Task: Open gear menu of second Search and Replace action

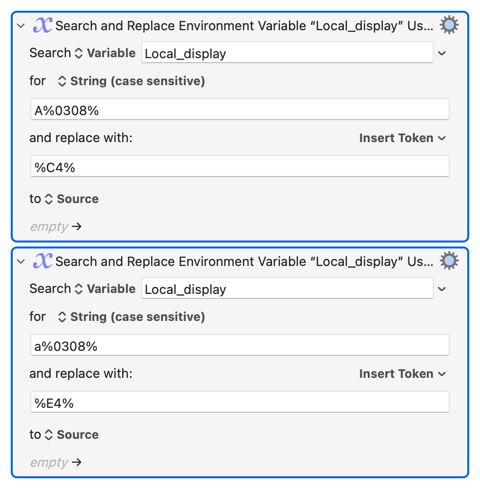Action: click(x=449, y=261)
